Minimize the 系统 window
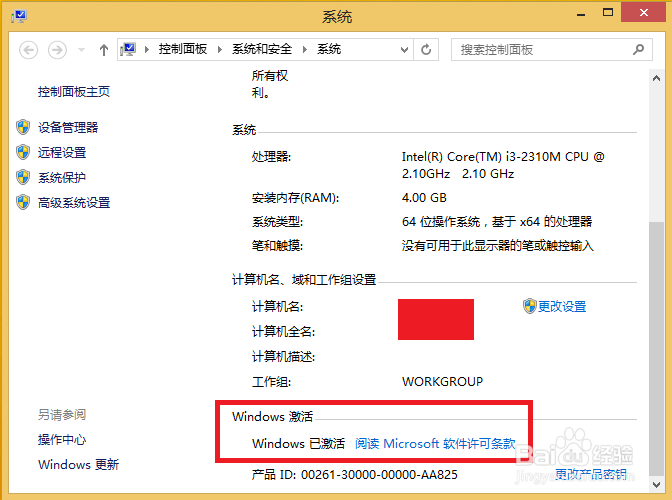 (581, 14)
